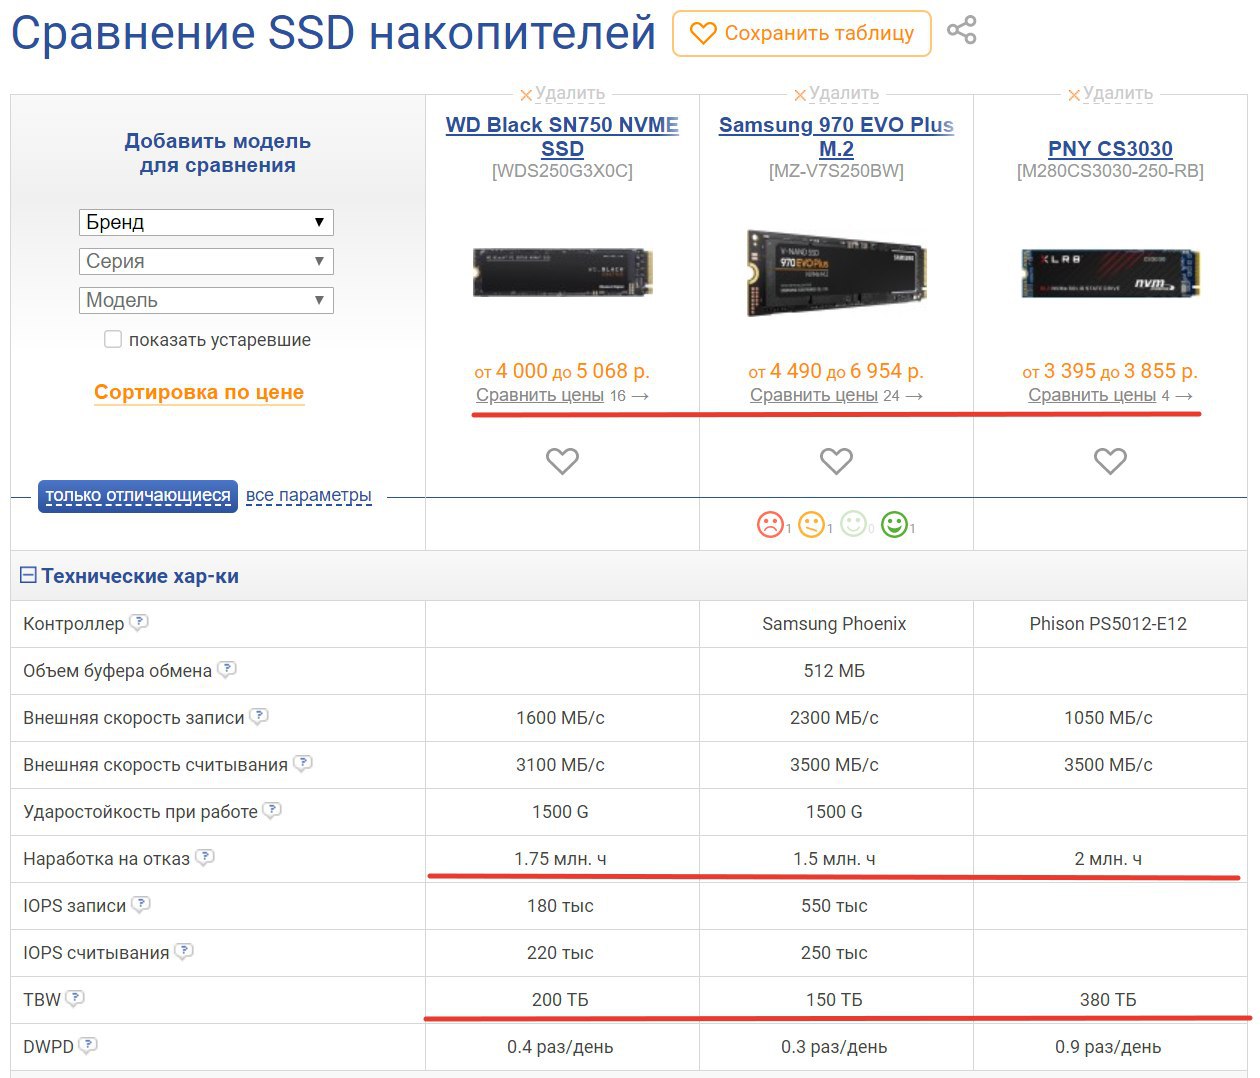1260x1078 pixels.
Task: Click Добавить модель для сравнения heading
Action: (218, 153)
